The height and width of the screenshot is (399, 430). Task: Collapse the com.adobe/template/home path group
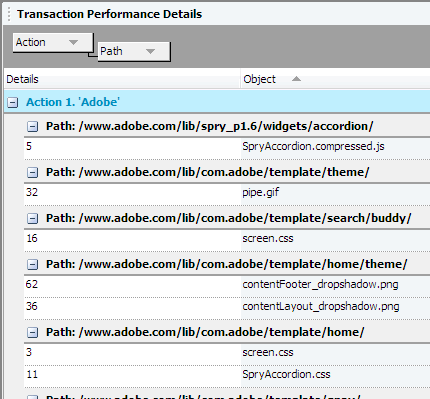click(x=32, y=332)
